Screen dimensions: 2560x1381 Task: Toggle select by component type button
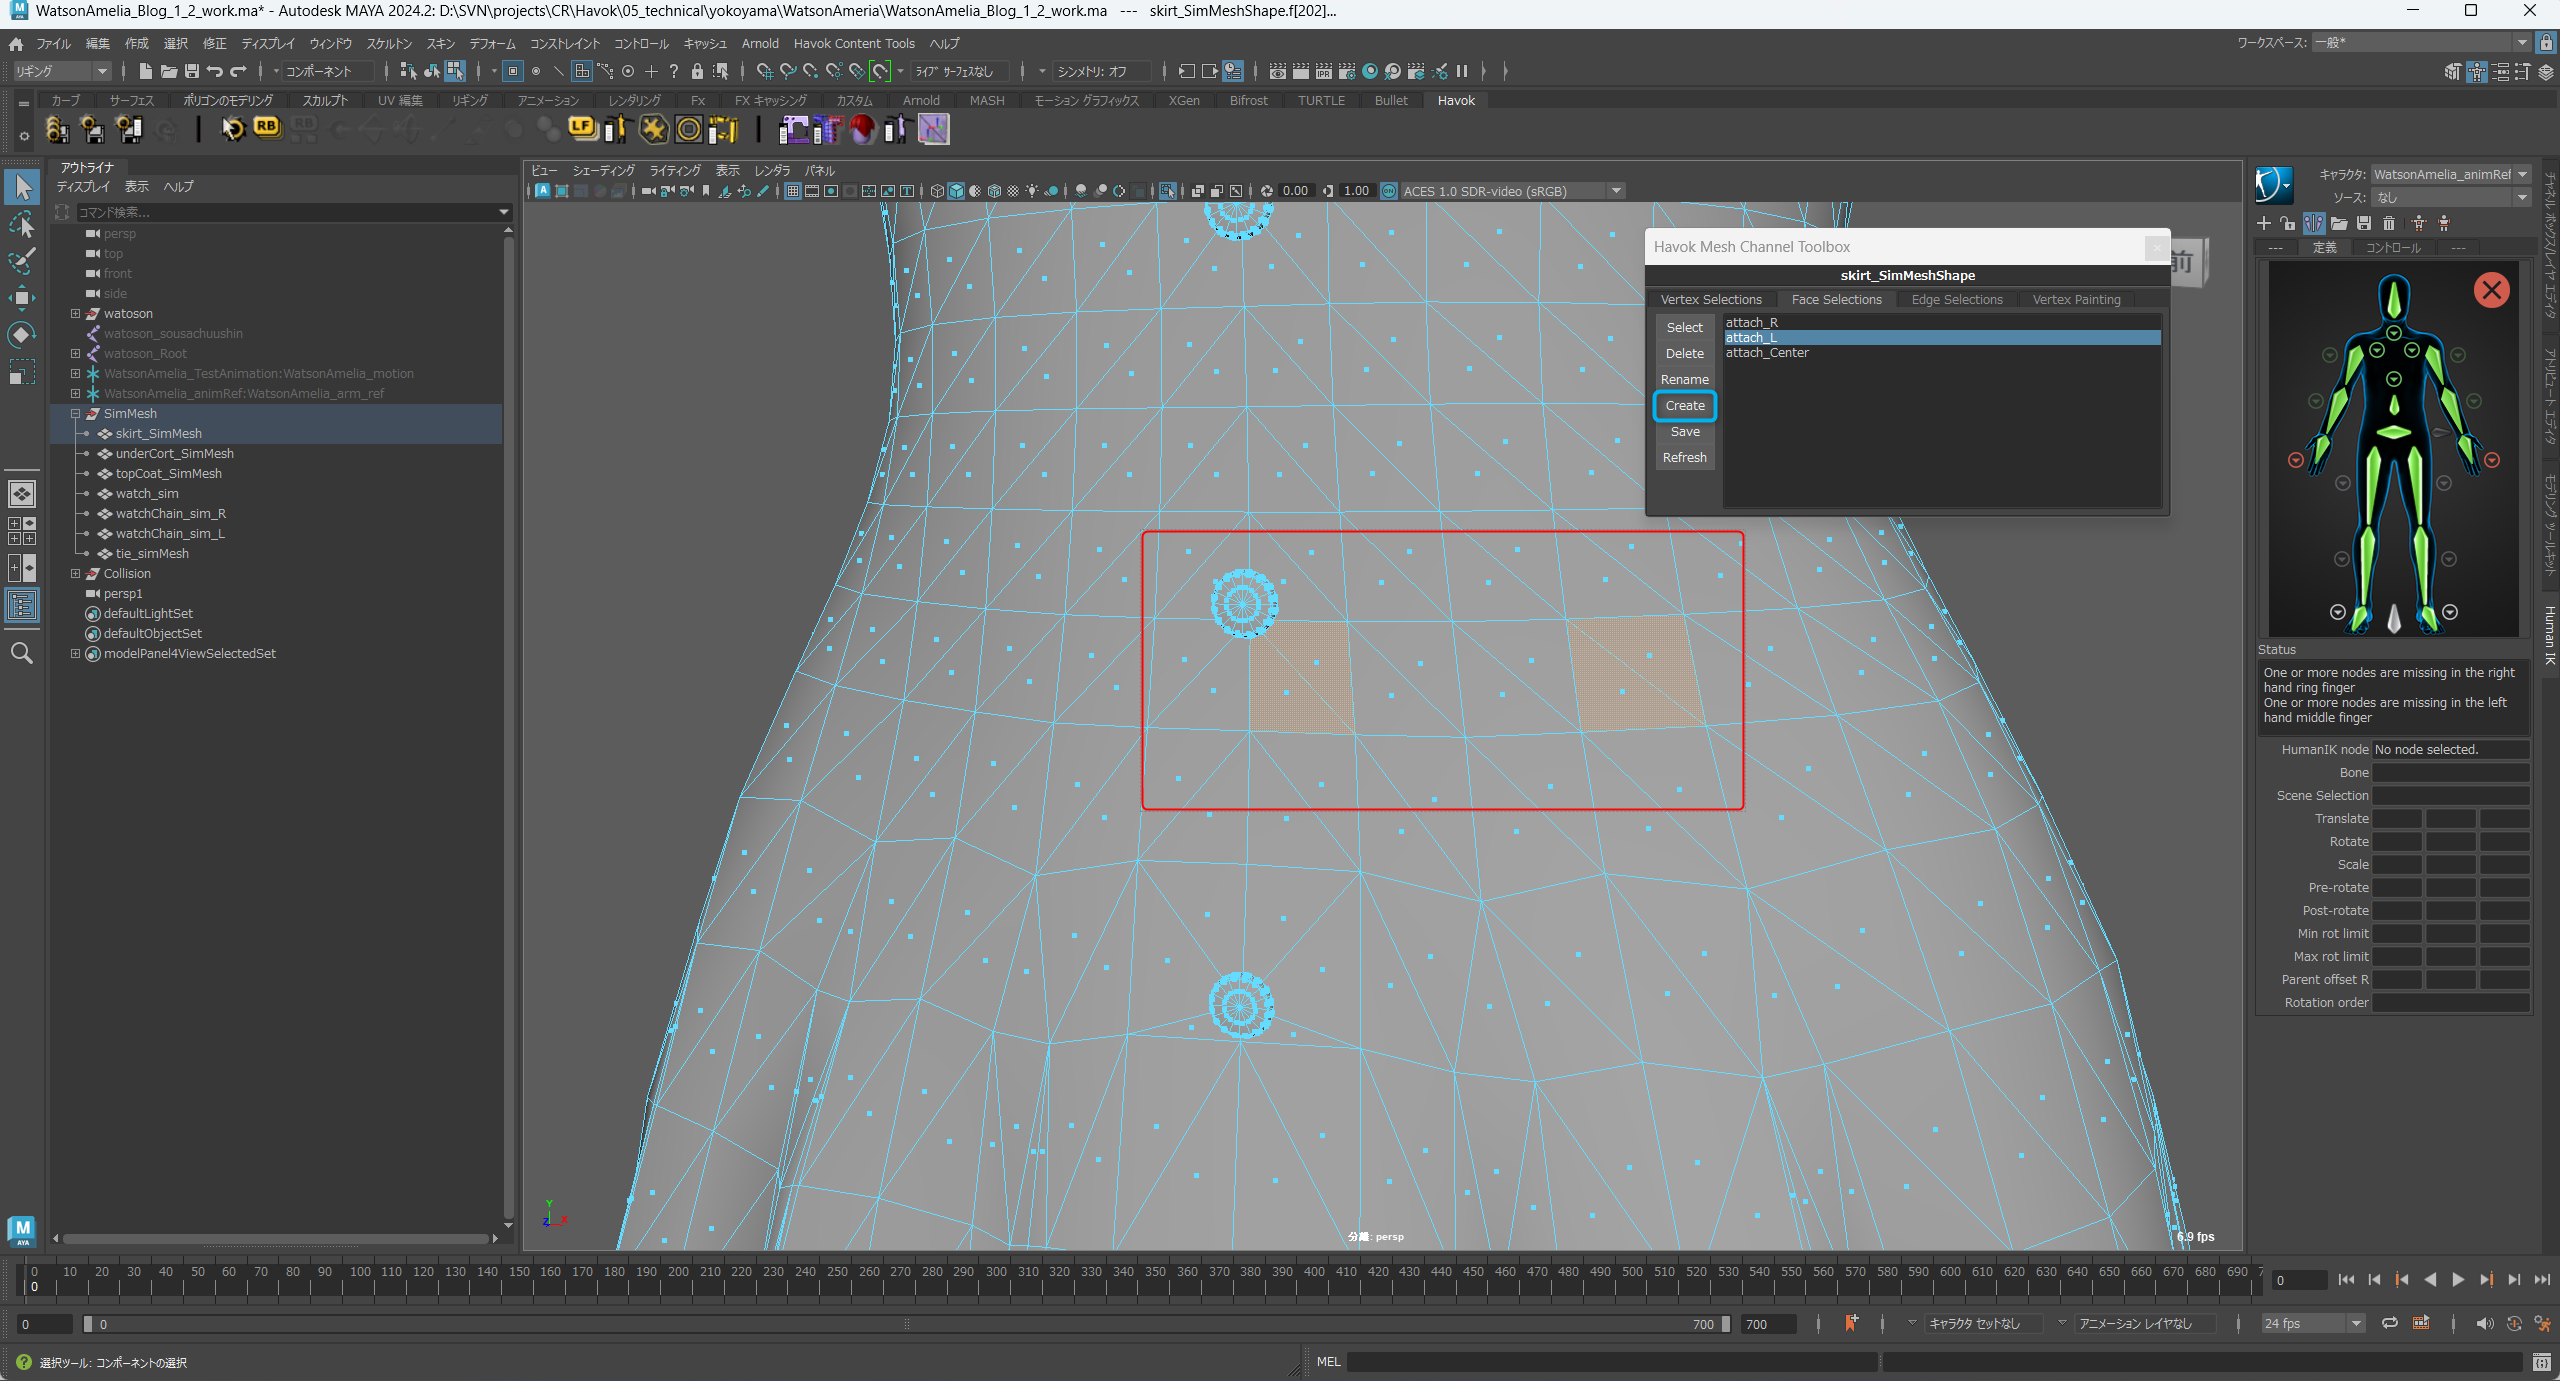(455, 71)
